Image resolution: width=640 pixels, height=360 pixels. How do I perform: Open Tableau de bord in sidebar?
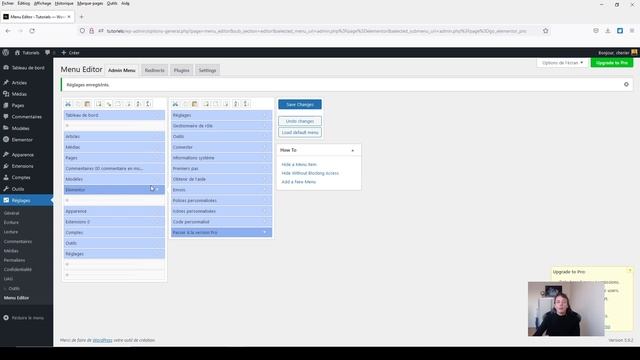[x=27, y=68]
